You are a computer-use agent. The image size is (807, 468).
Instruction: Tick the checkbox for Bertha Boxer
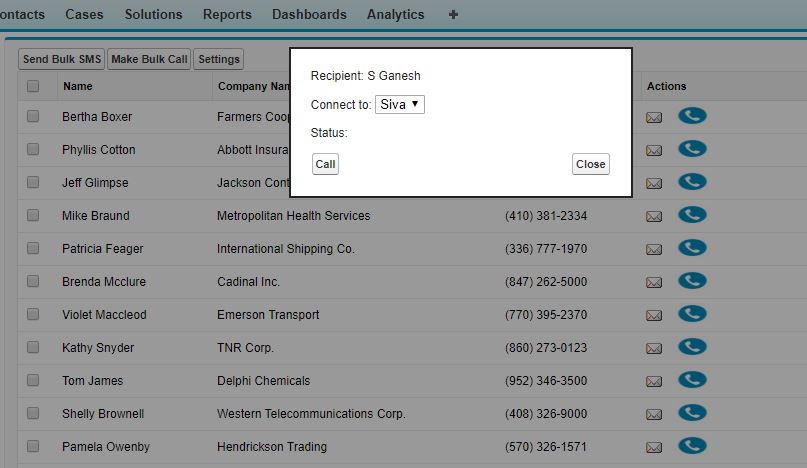pos(33,117)
